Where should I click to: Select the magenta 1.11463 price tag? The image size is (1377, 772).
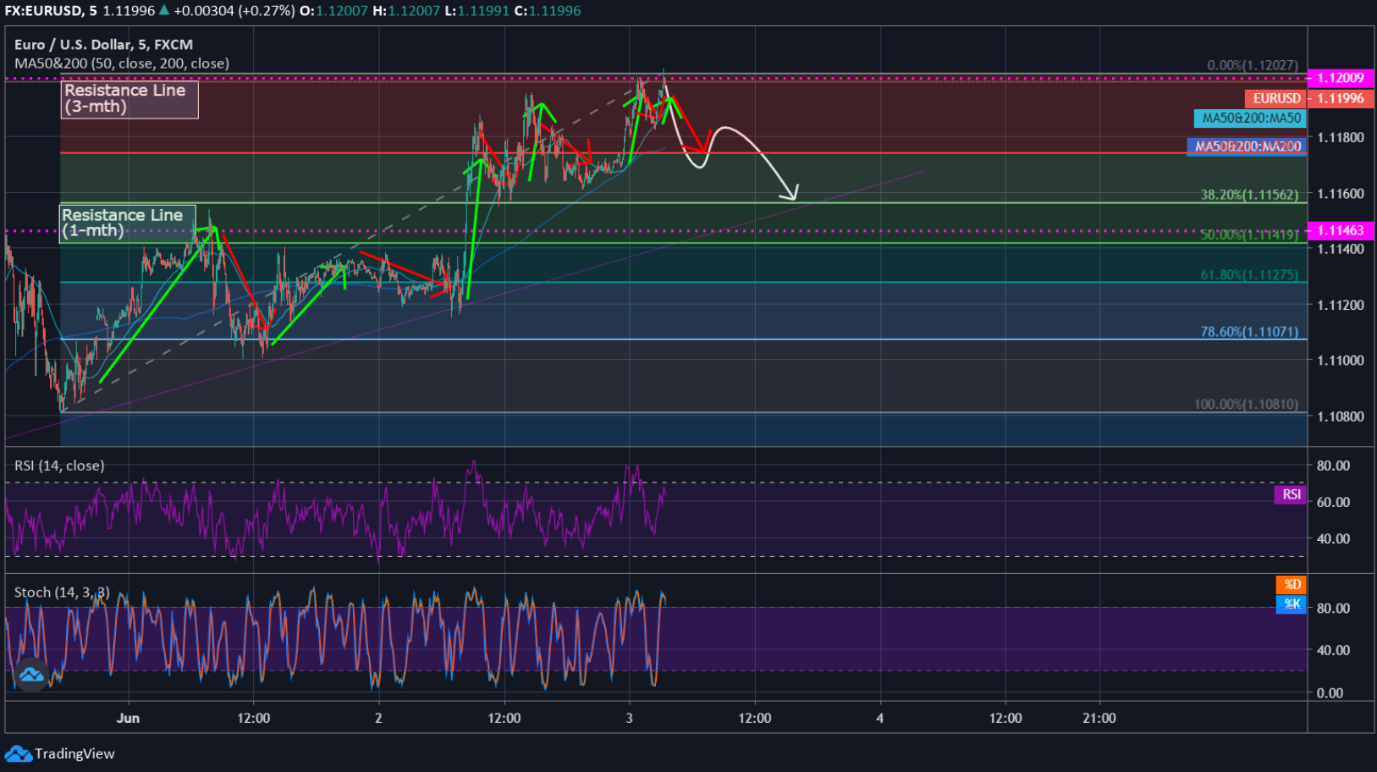(1339, 231)
